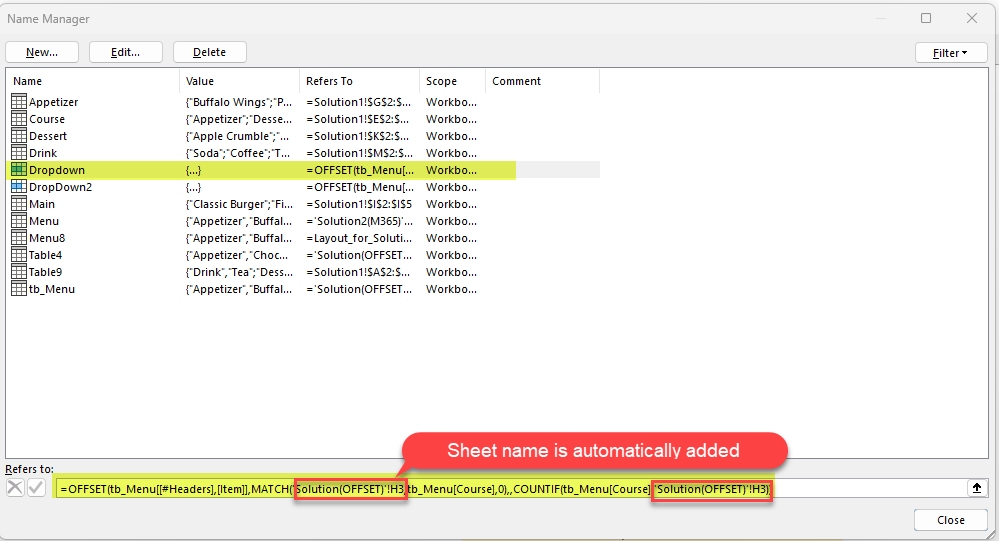Click the tb_Menu table icon
Image resolution: width=999 pixels, height=541 pixels.
tap(18, 289)
